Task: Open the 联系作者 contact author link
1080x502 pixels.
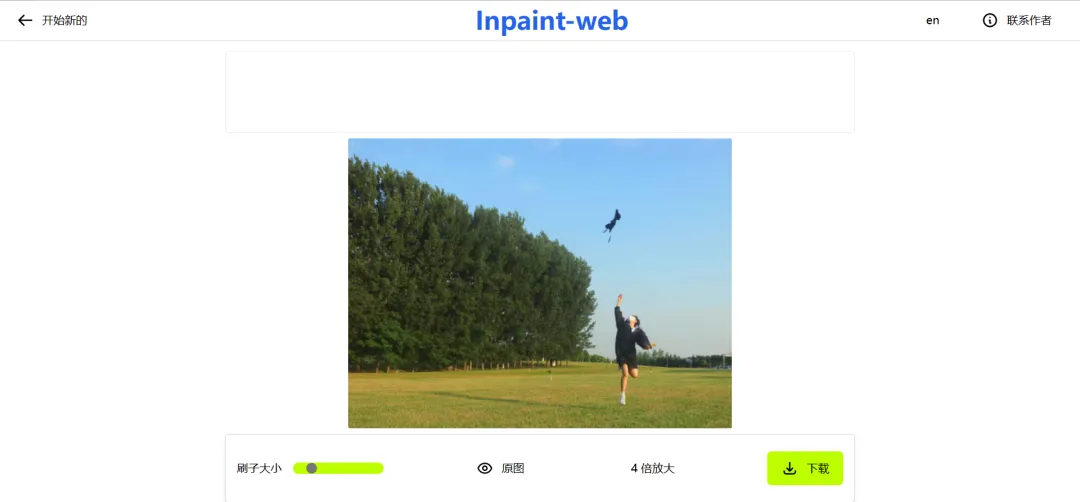Action: pos(1029,21)
